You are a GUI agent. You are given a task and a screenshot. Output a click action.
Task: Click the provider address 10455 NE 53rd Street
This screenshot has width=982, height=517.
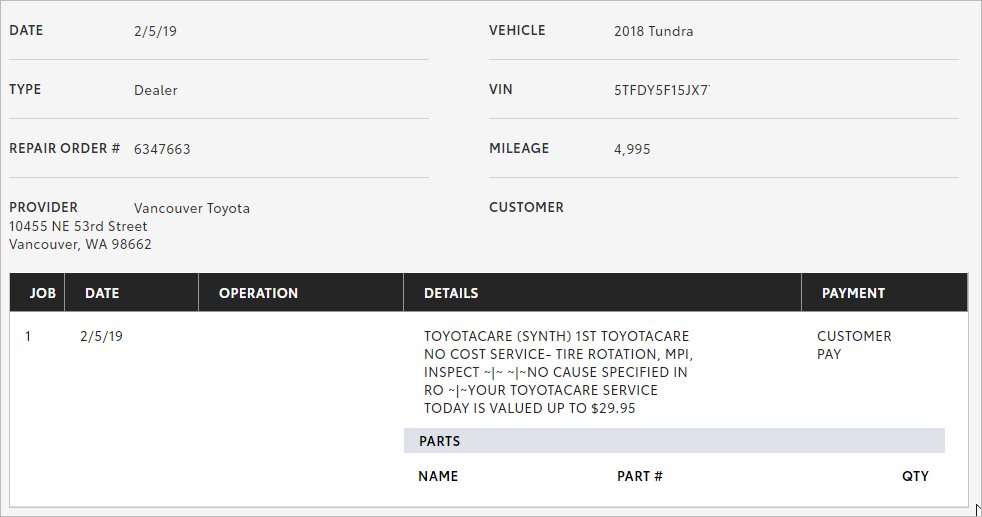(x=78, y=227)
